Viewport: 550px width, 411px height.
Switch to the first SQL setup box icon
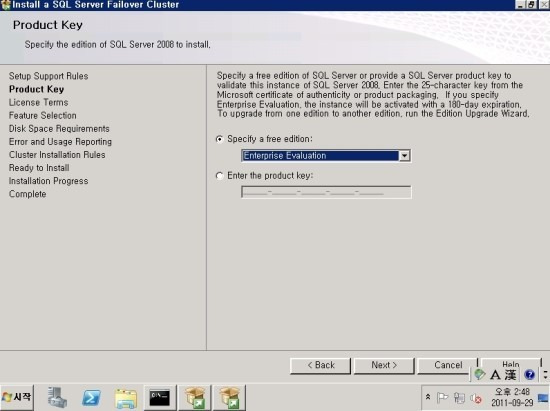pos(195,398)
